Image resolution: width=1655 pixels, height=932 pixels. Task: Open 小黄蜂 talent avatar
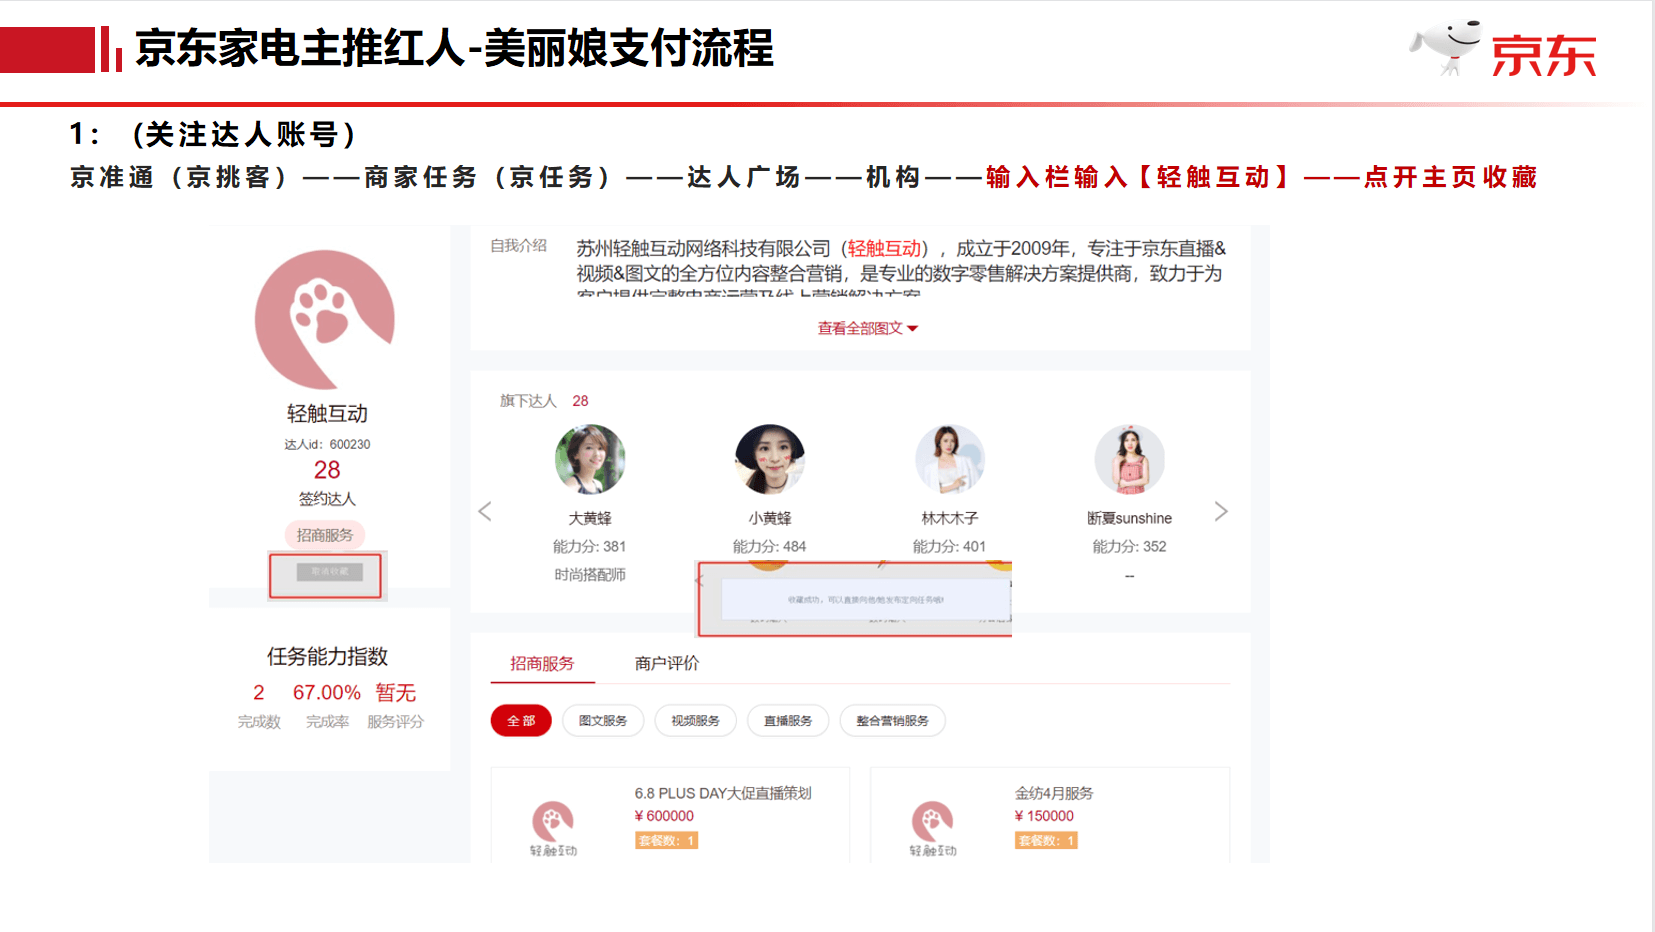coord(770,459)
